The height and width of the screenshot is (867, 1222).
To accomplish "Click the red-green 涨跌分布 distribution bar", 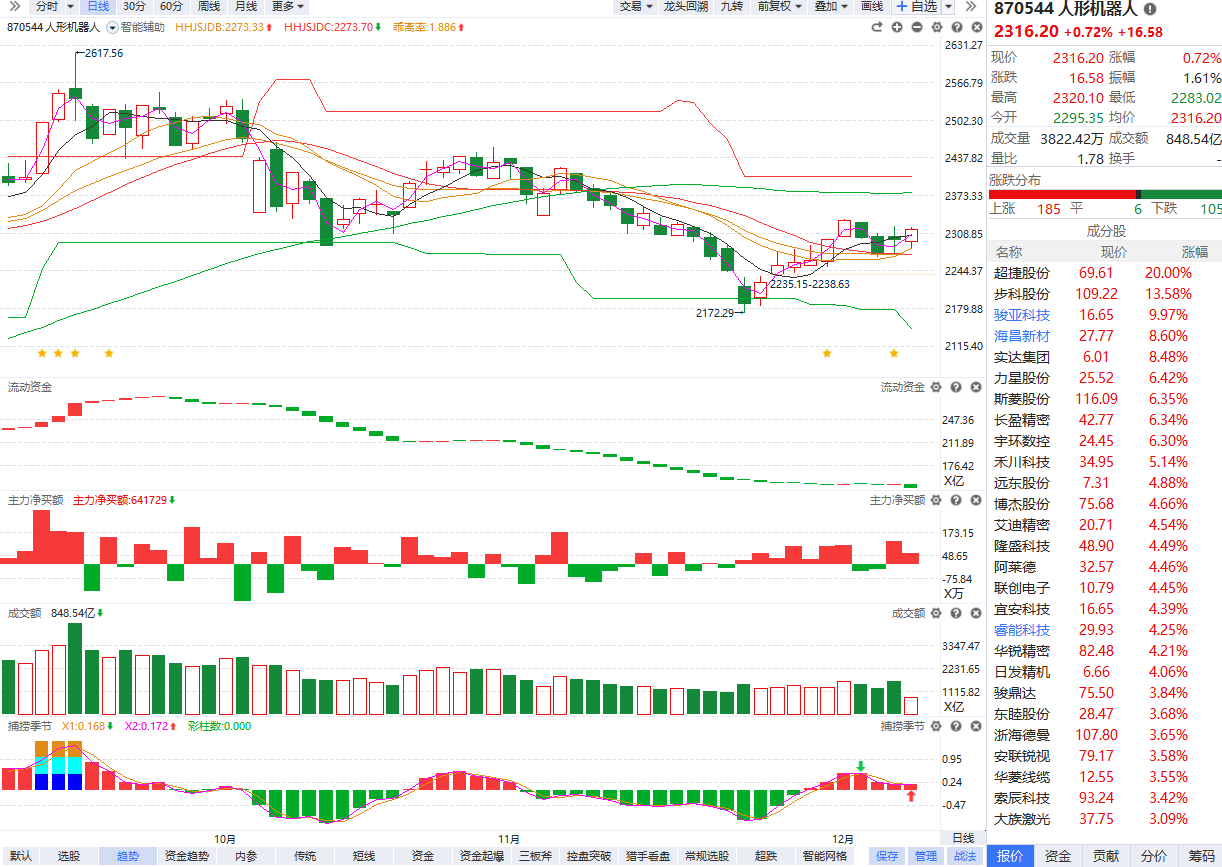I will click(x=1105, y=194).
